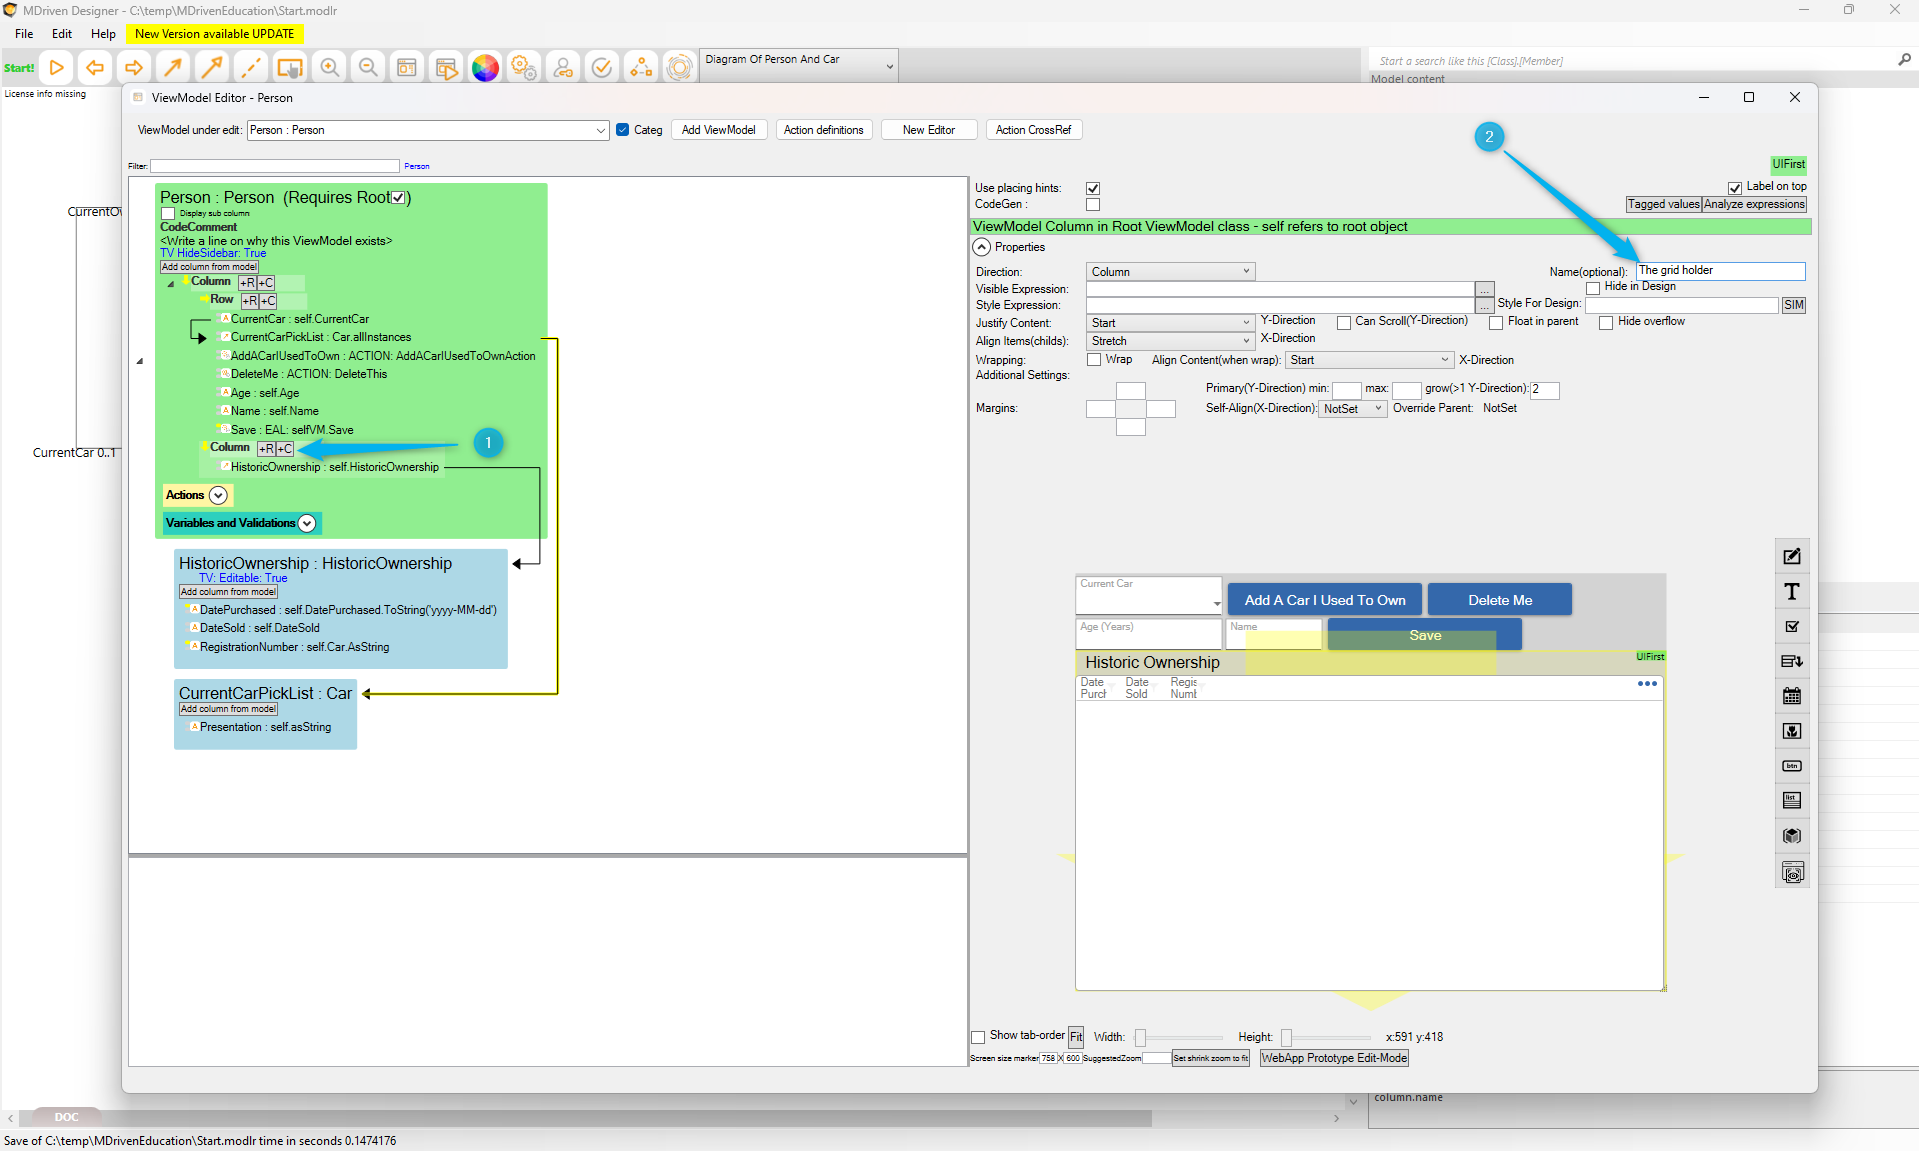Select the calendar widget icon in side palette
Viewport: 1919px width, 1151px height.
click(x=1792, y=696)
